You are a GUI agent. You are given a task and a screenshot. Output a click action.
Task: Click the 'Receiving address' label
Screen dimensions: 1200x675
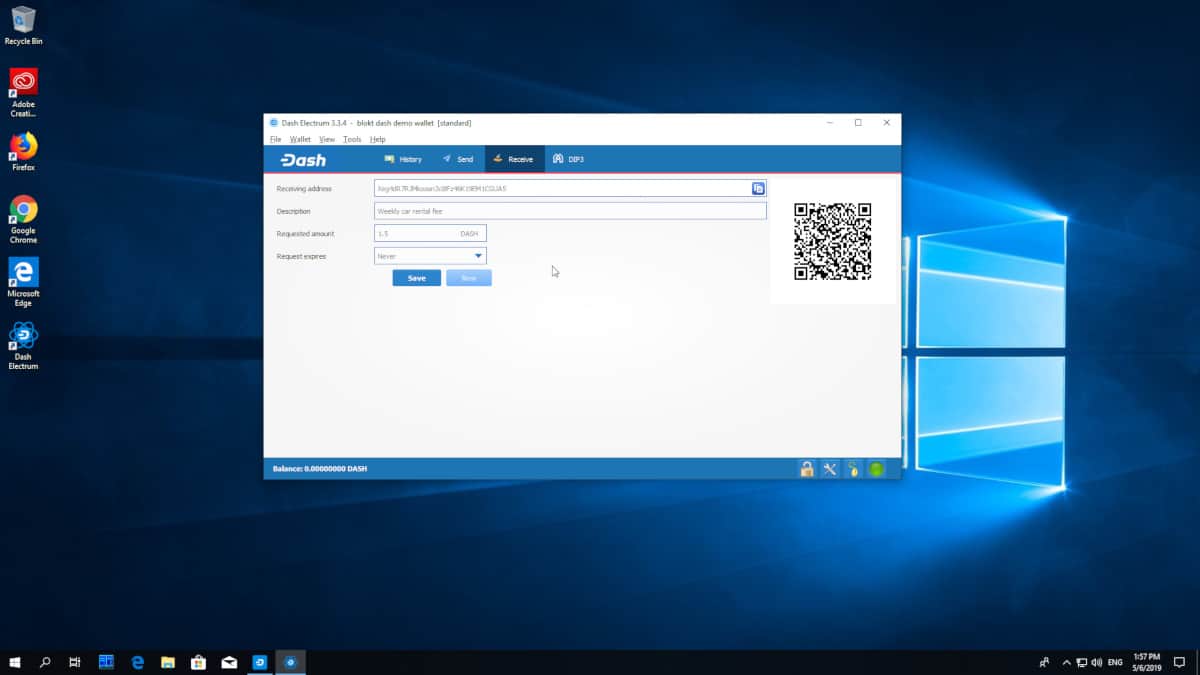click(x=304, y=188)
